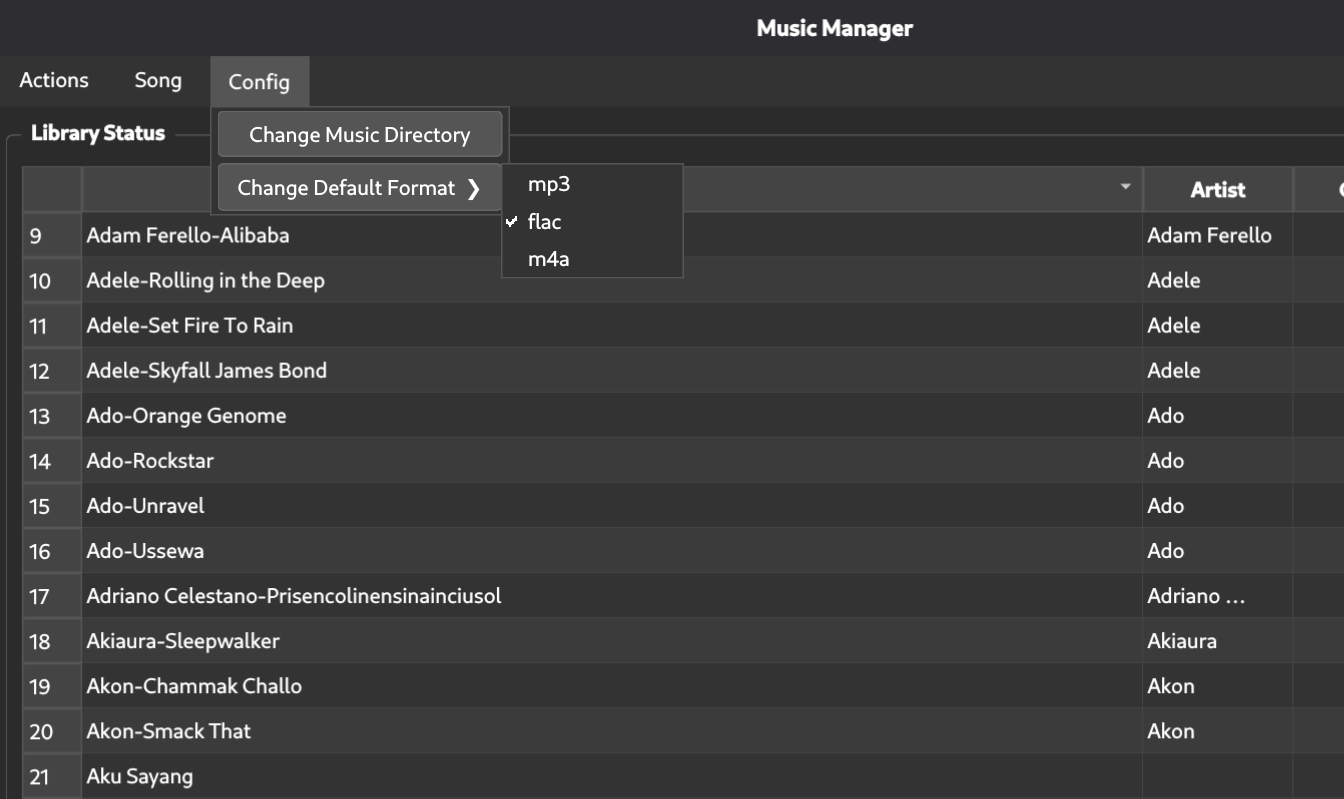Click Akiaura artist cell
This screenshot has width=1344, height=799.
click(1182, 641)
